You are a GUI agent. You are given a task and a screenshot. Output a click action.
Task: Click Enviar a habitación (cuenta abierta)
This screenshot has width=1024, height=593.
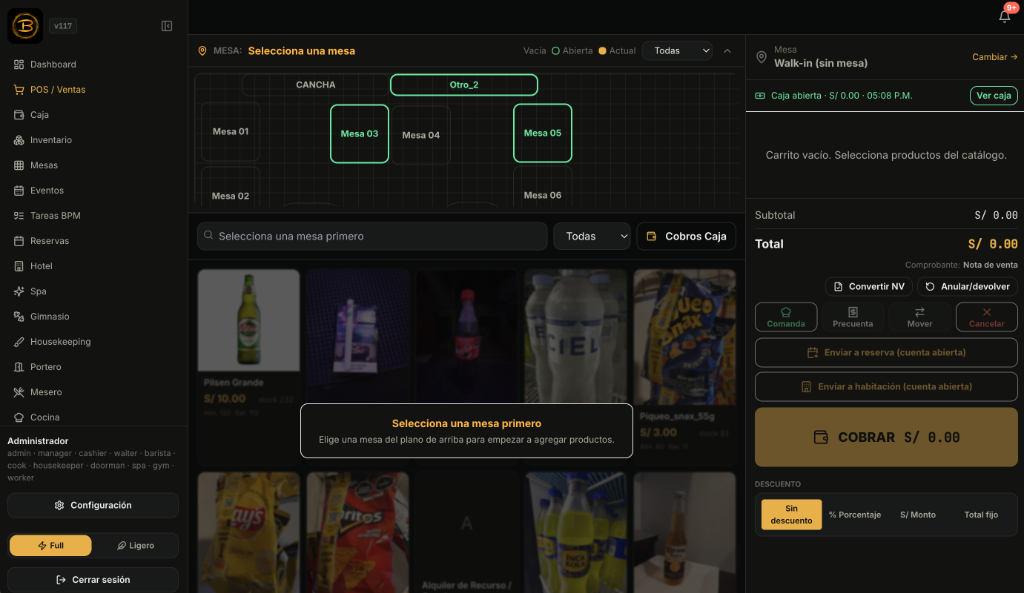[886, 387]
